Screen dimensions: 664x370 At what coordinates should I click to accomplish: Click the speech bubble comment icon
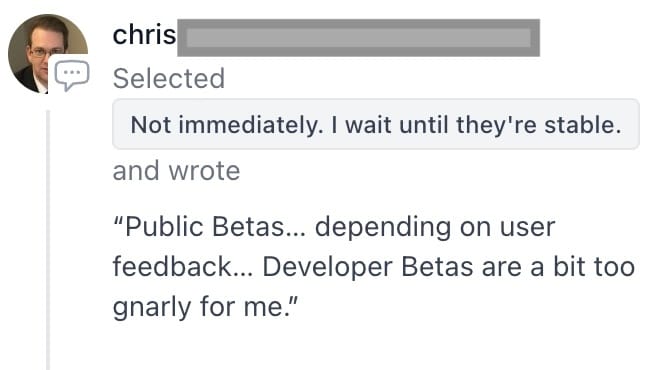(x=72, y=75)
